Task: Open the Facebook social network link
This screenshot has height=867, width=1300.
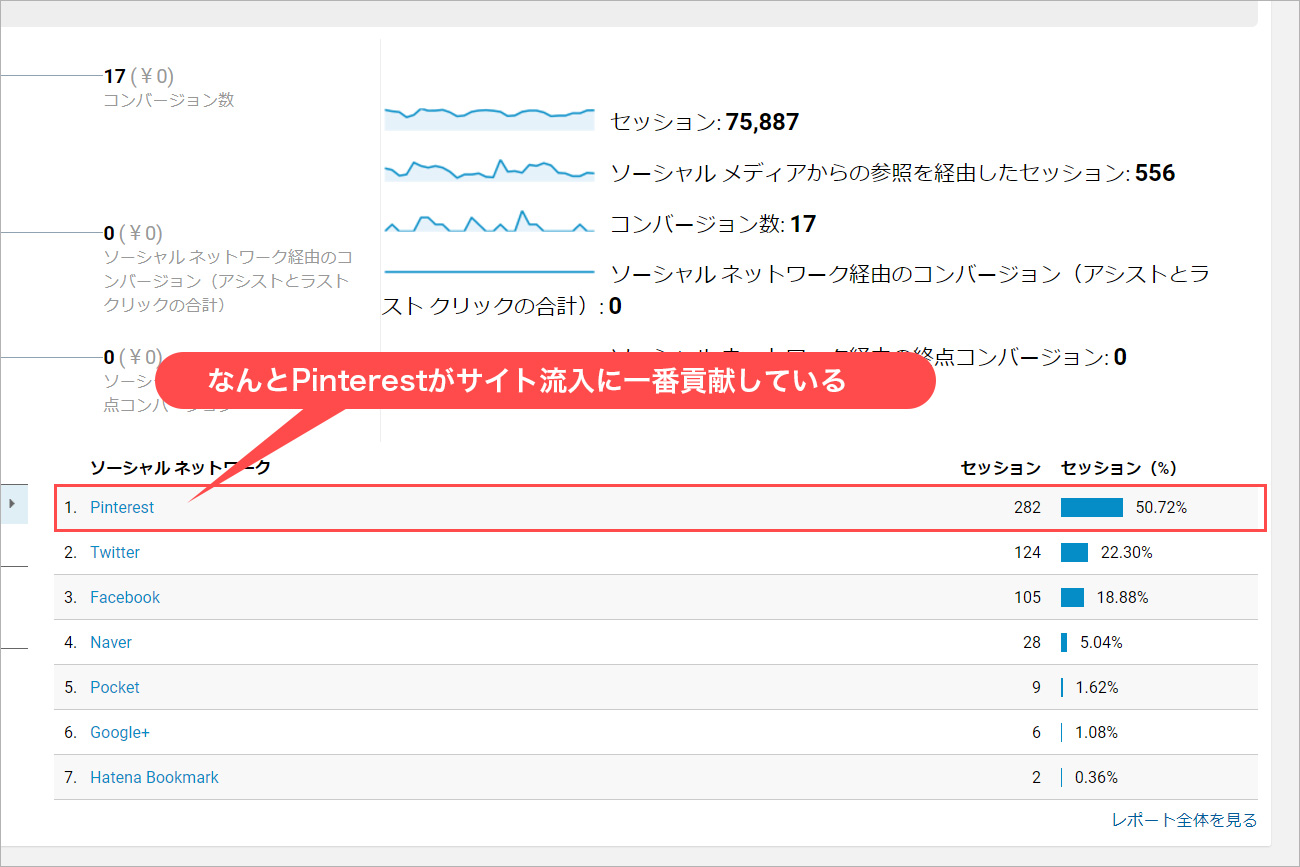Action: click(125, 597)
